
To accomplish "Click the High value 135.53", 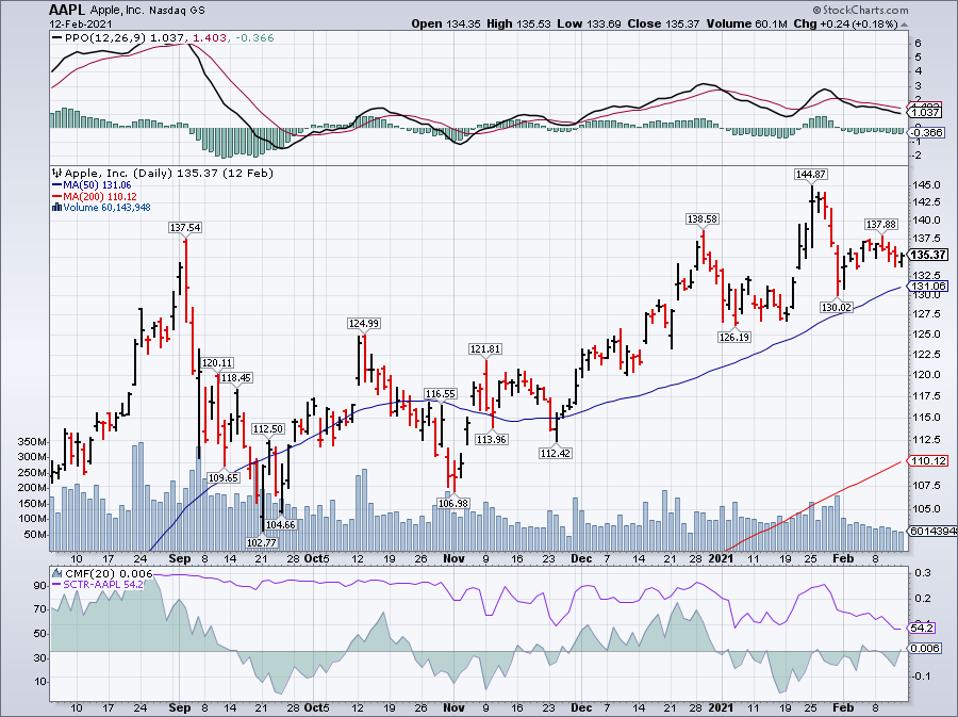I will pyautogui.click(x=533, y=24).
